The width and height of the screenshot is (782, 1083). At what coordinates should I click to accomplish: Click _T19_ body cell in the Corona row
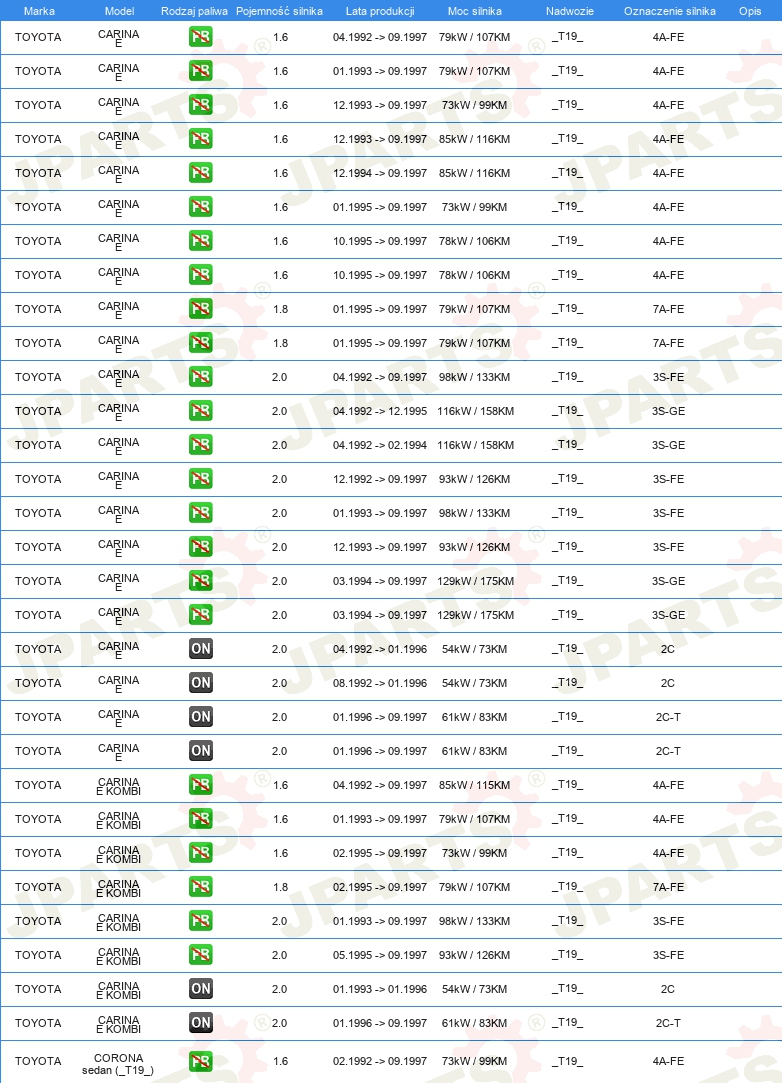[567, 1062]
